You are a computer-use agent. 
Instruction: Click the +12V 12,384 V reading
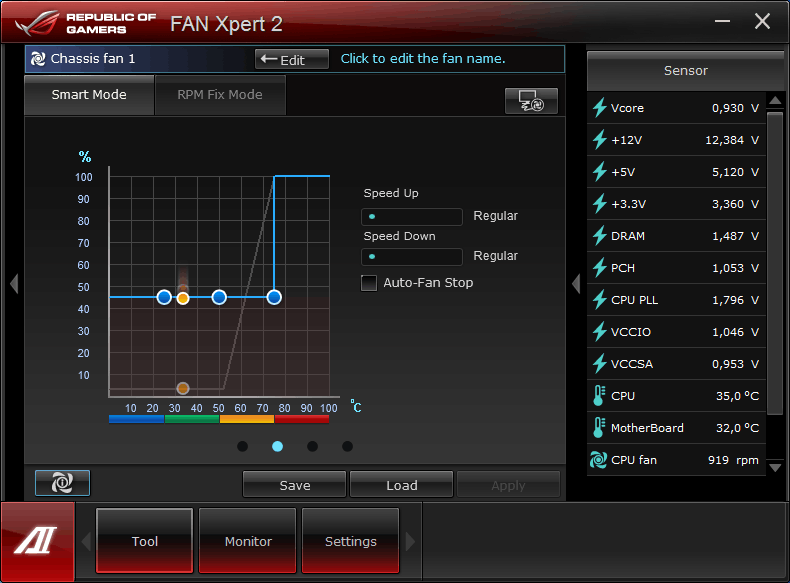(732, 140)
